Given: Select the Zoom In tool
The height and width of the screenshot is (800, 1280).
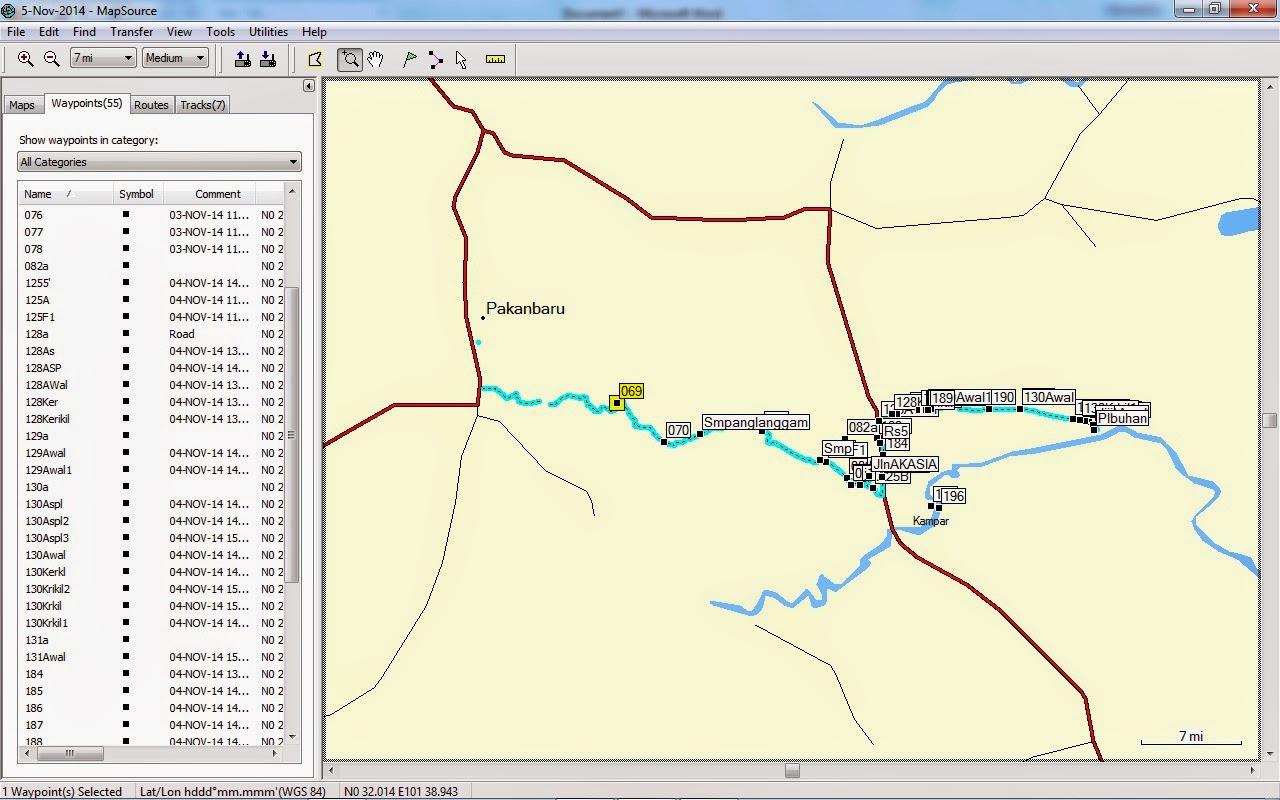Looking at the screenshot, I should (24, 58).
